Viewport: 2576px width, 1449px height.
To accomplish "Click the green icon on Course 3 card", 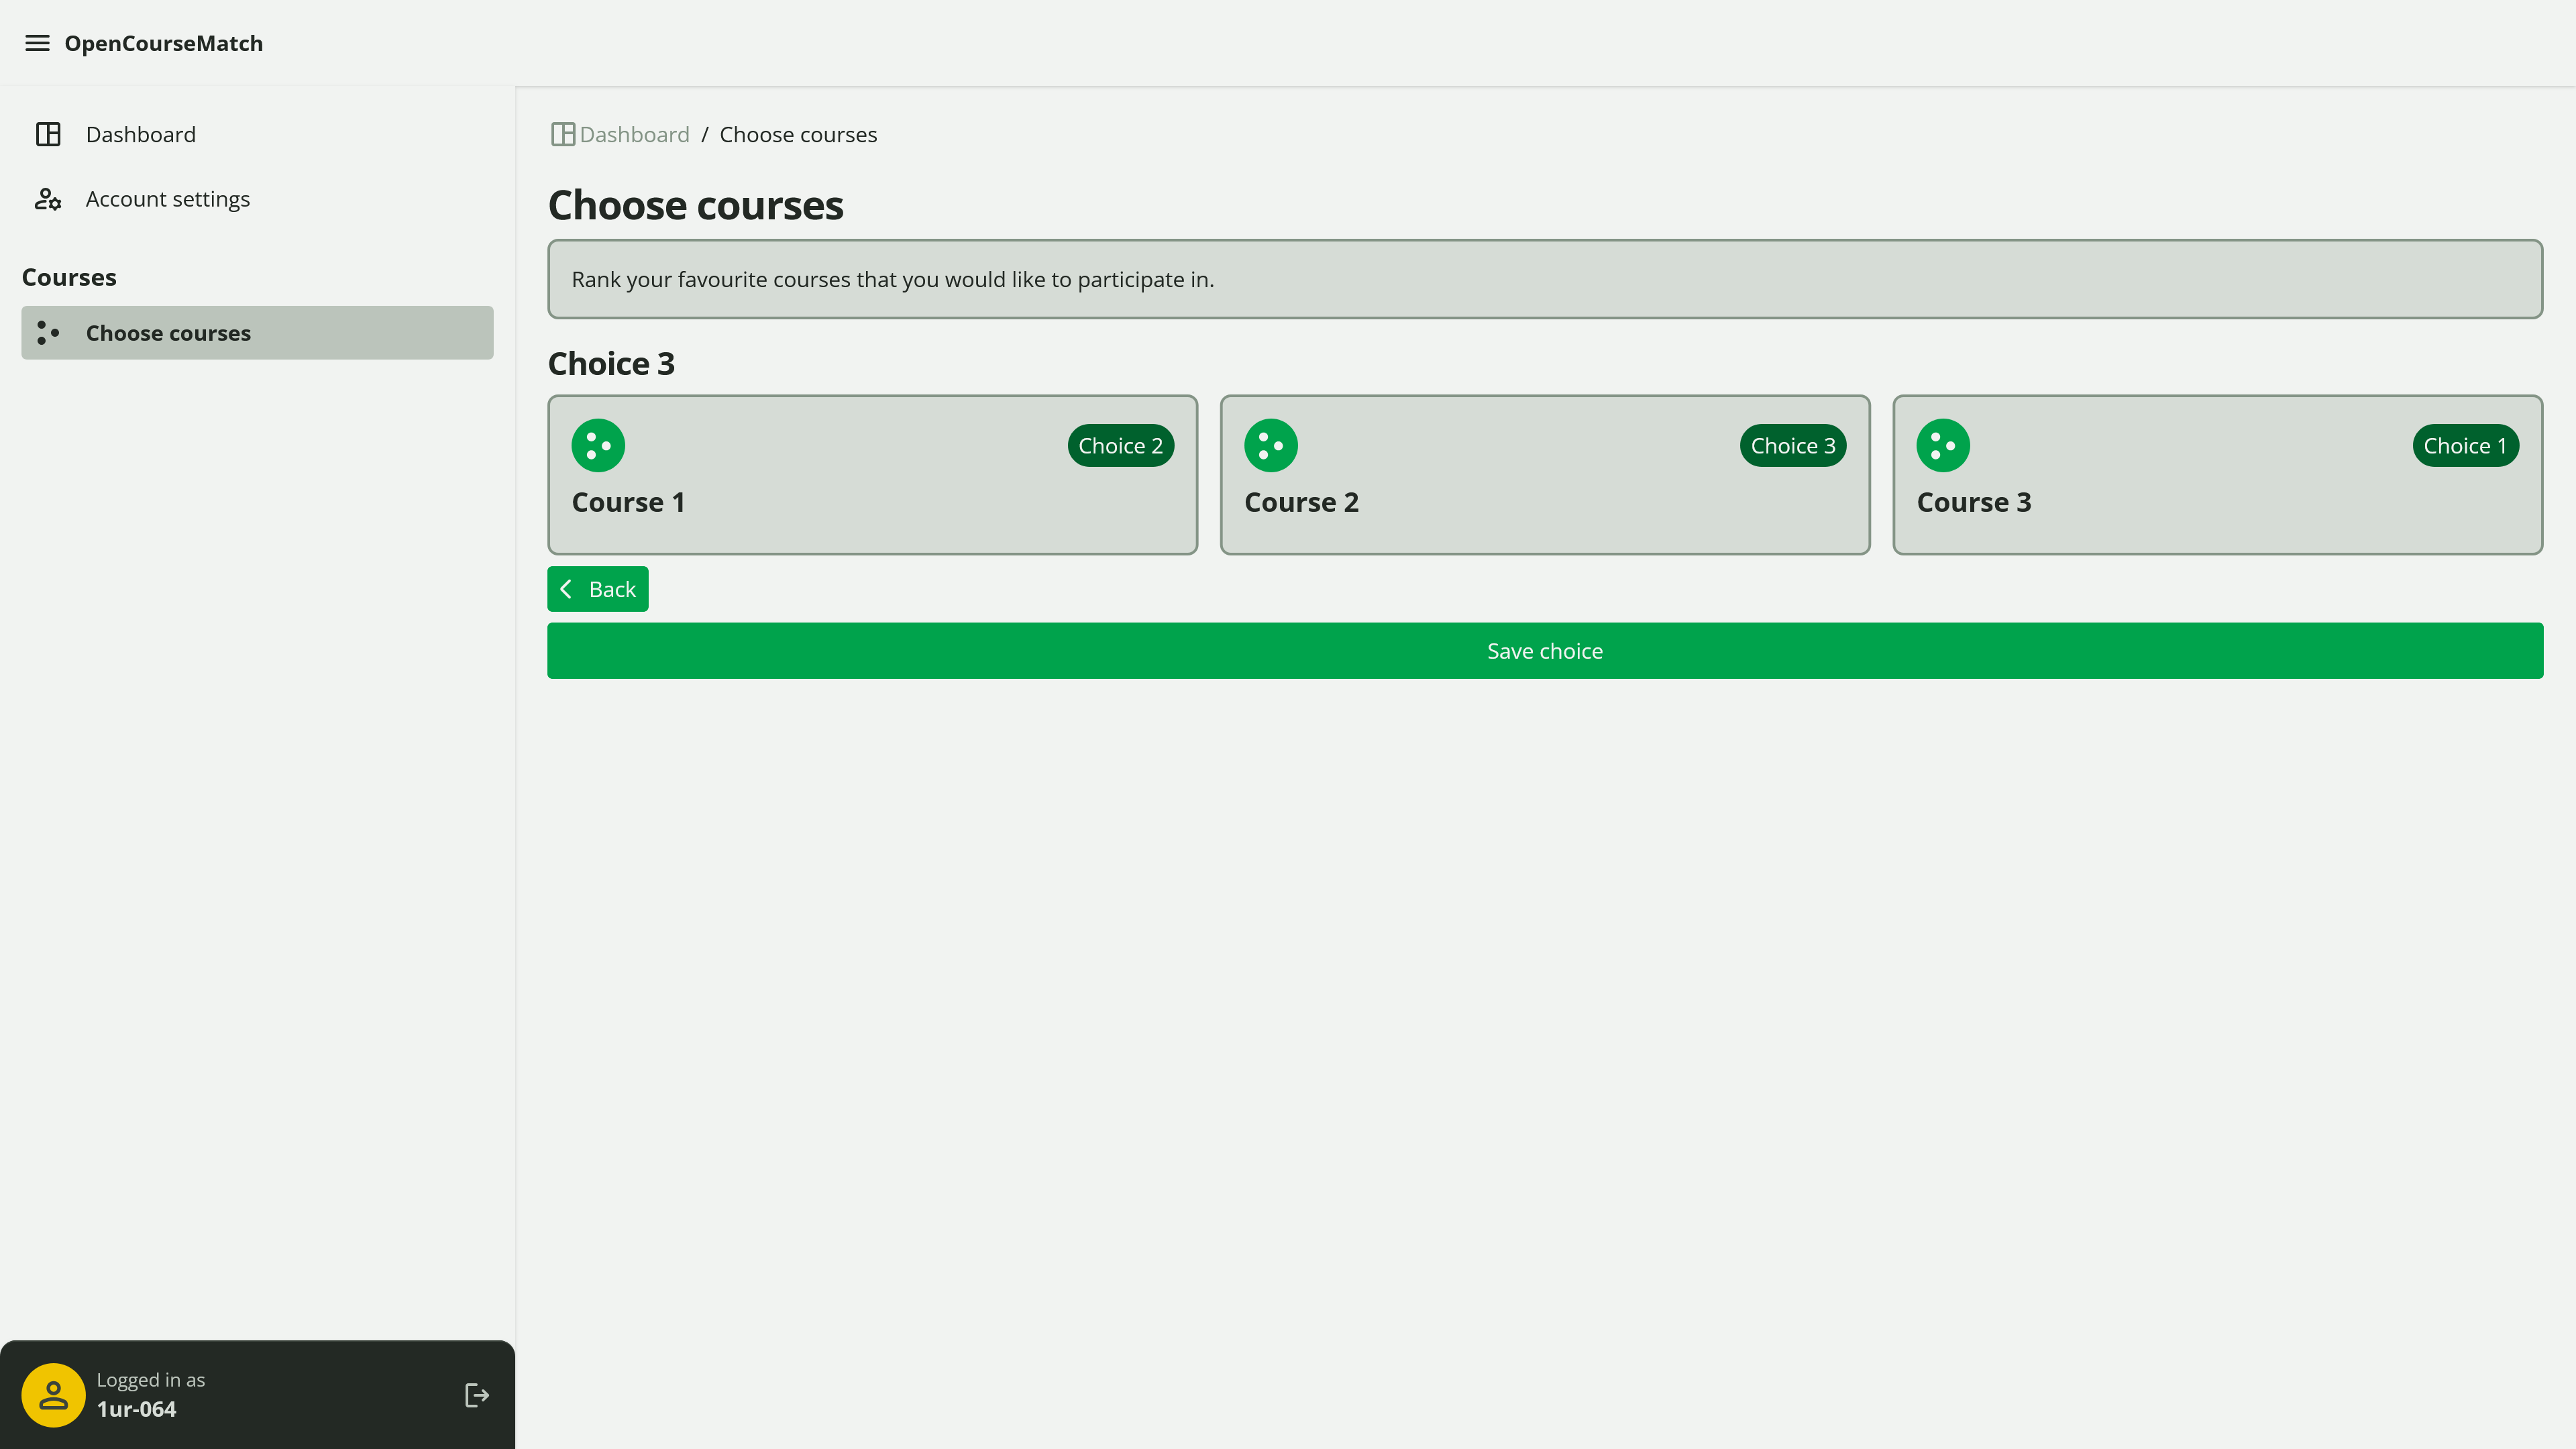I will pyautogui.click(x=1943, y=445).
